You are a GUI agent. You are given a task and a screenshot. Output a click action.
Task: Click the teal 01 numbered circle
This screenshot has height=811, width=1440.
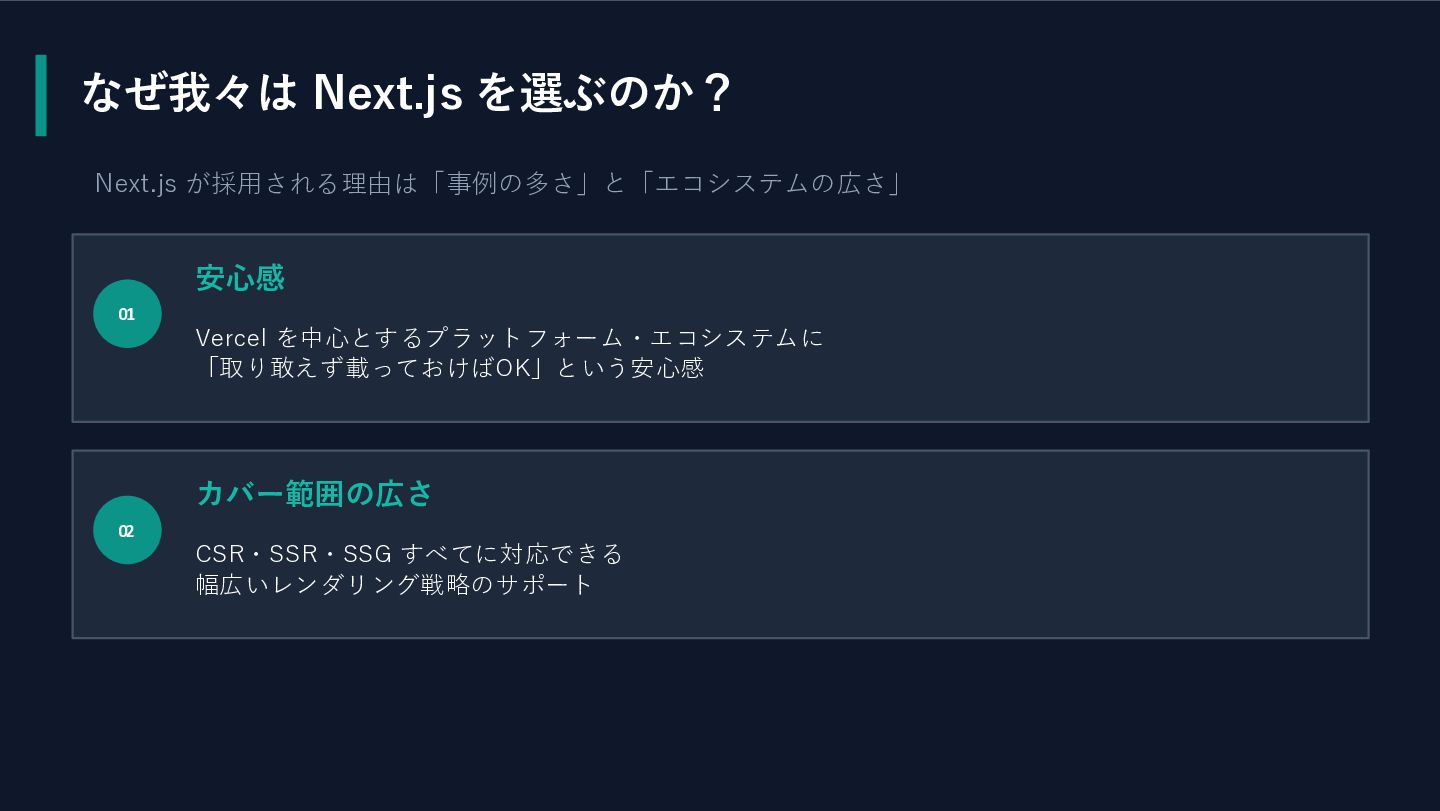point(127,314)
